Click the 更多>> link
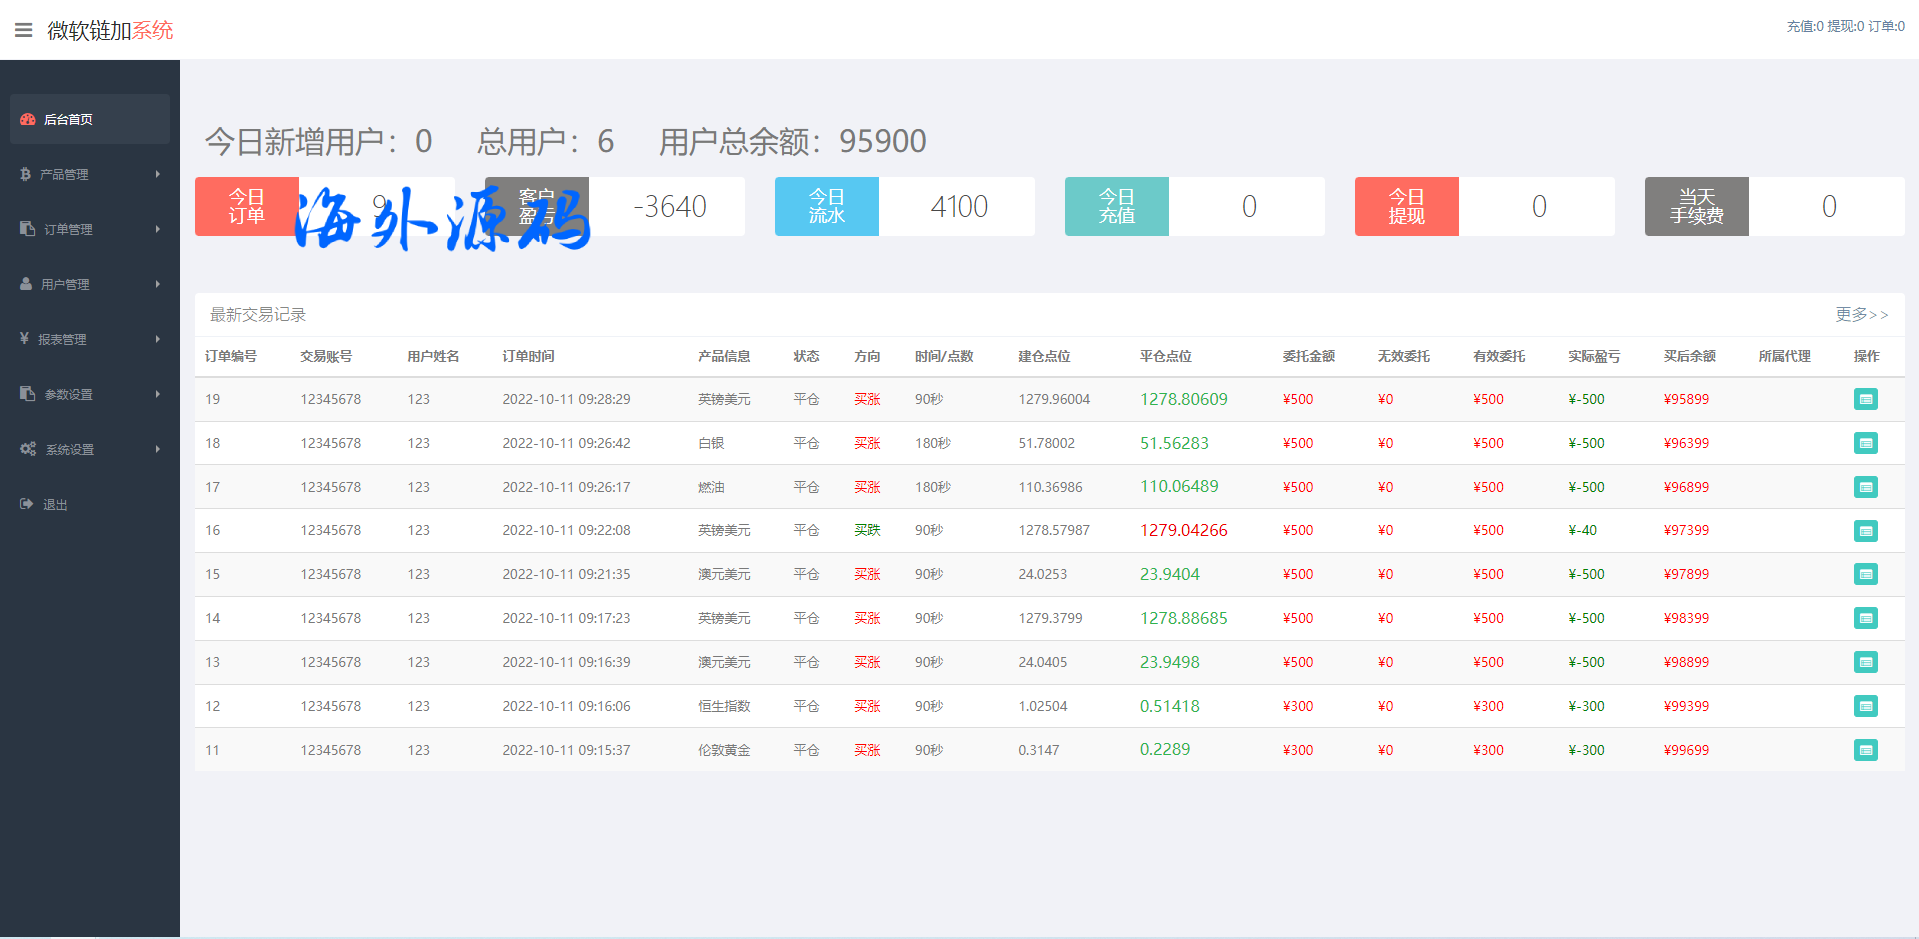The image size is (1919, 939). (x=1861, y=314)
